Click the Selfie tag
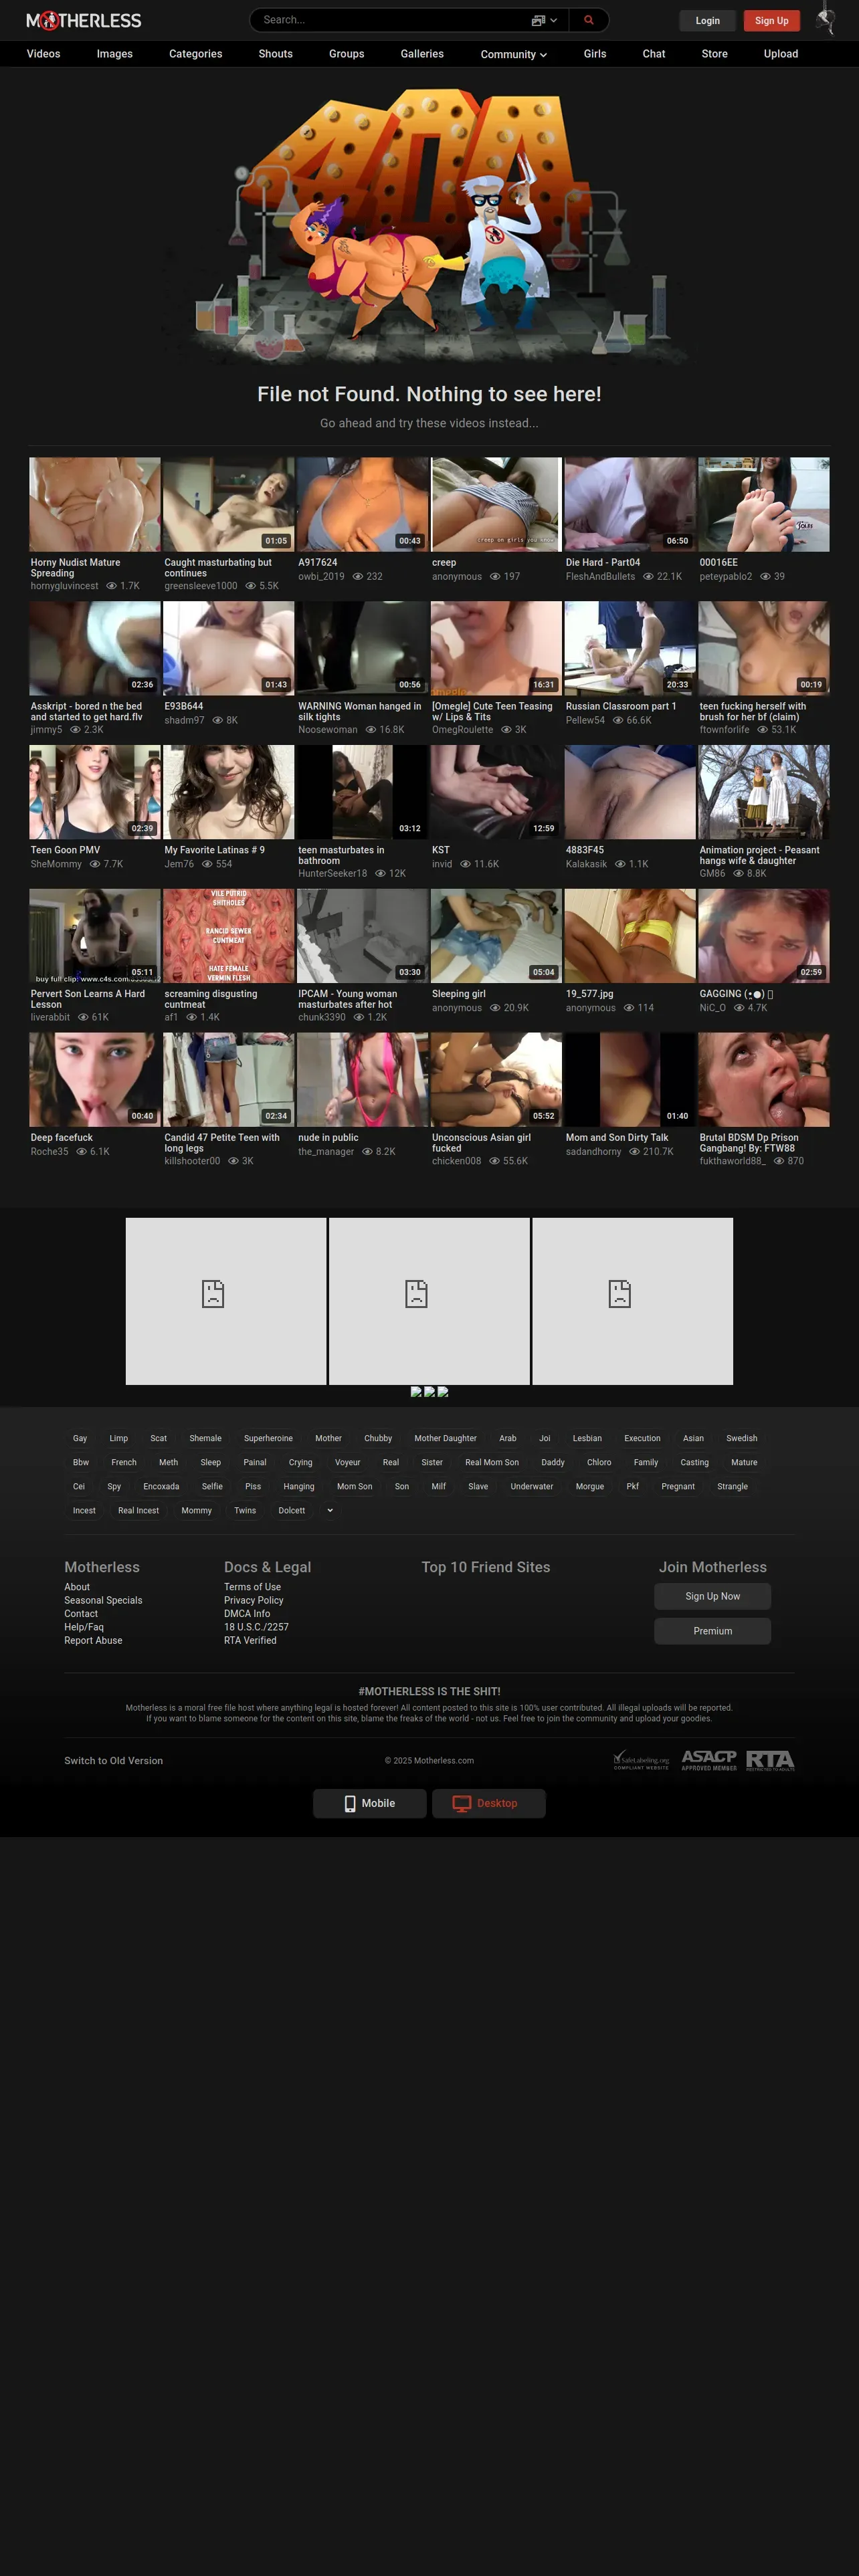This screenshot has height=2576, width=859. pyautogui.click(x=212, y=1486)
